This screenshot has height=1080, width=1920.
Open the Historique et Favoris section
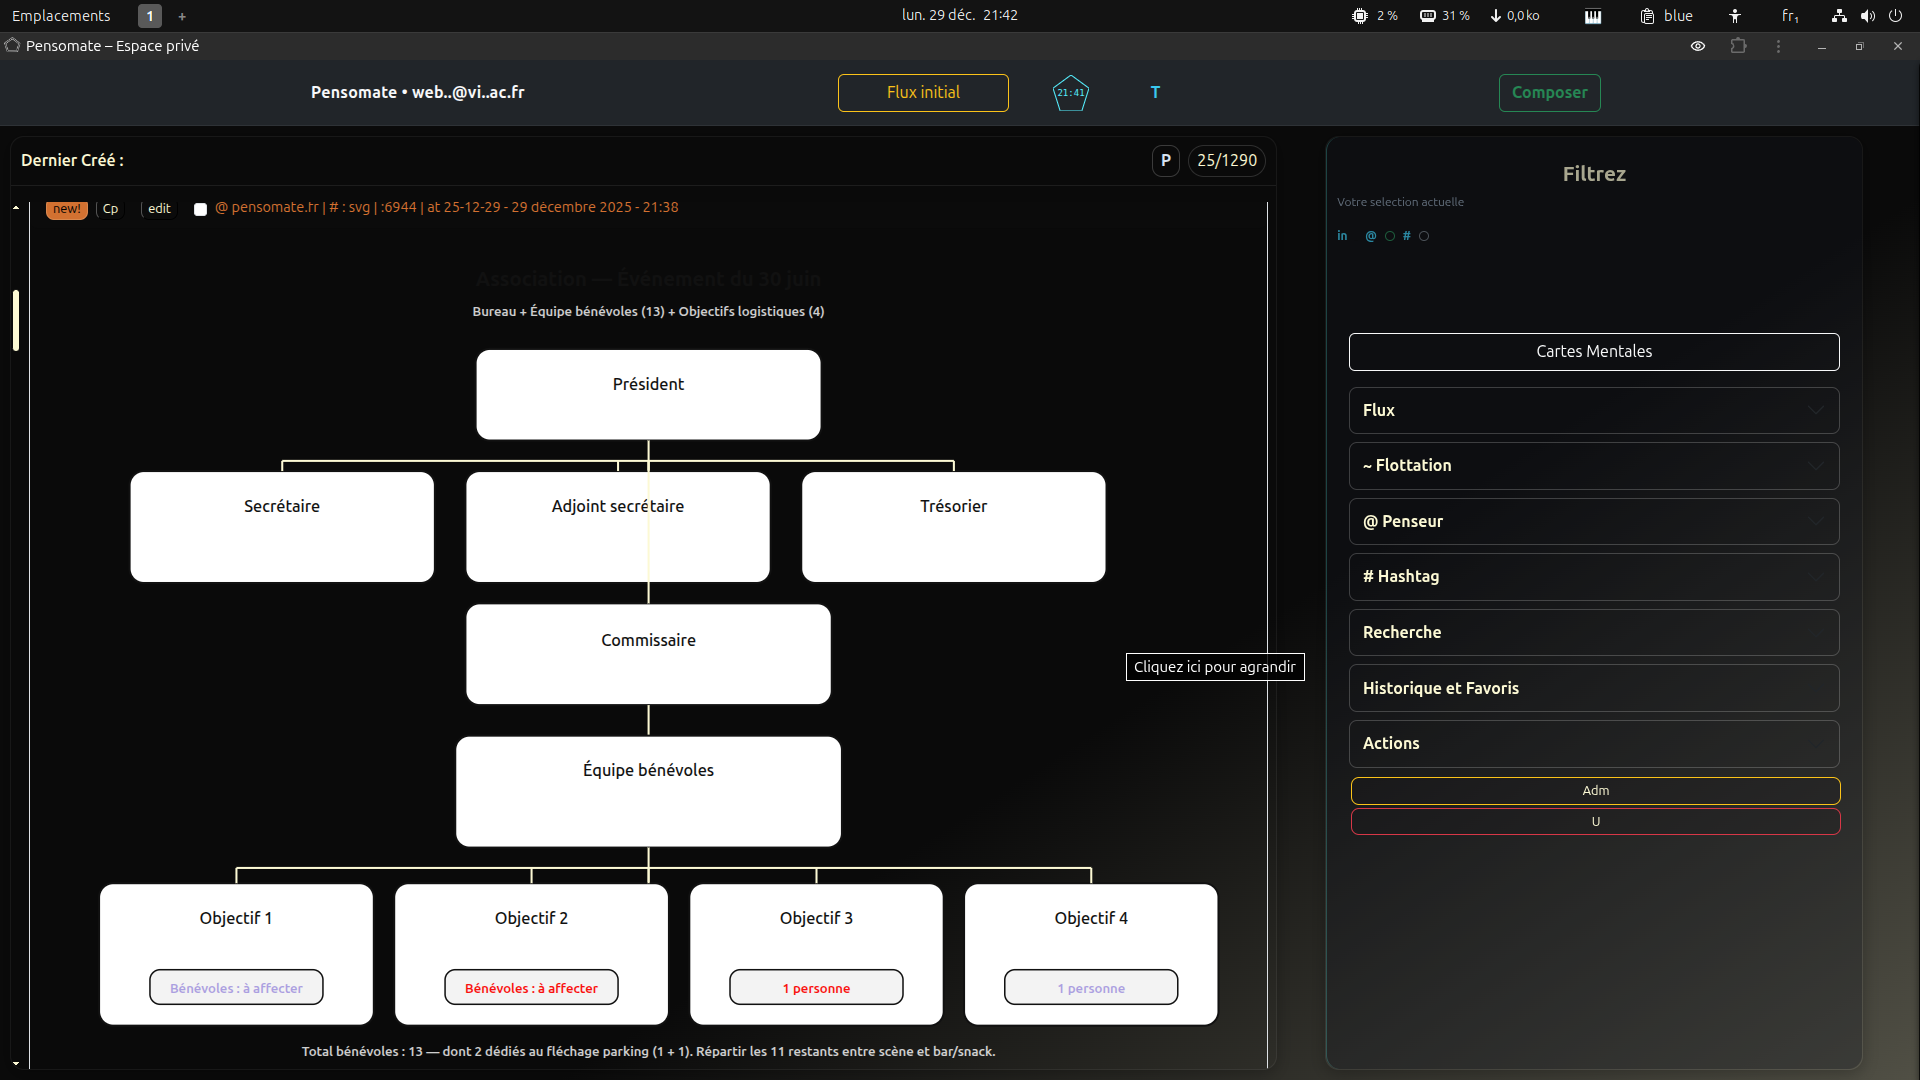tap(1594, 688)
